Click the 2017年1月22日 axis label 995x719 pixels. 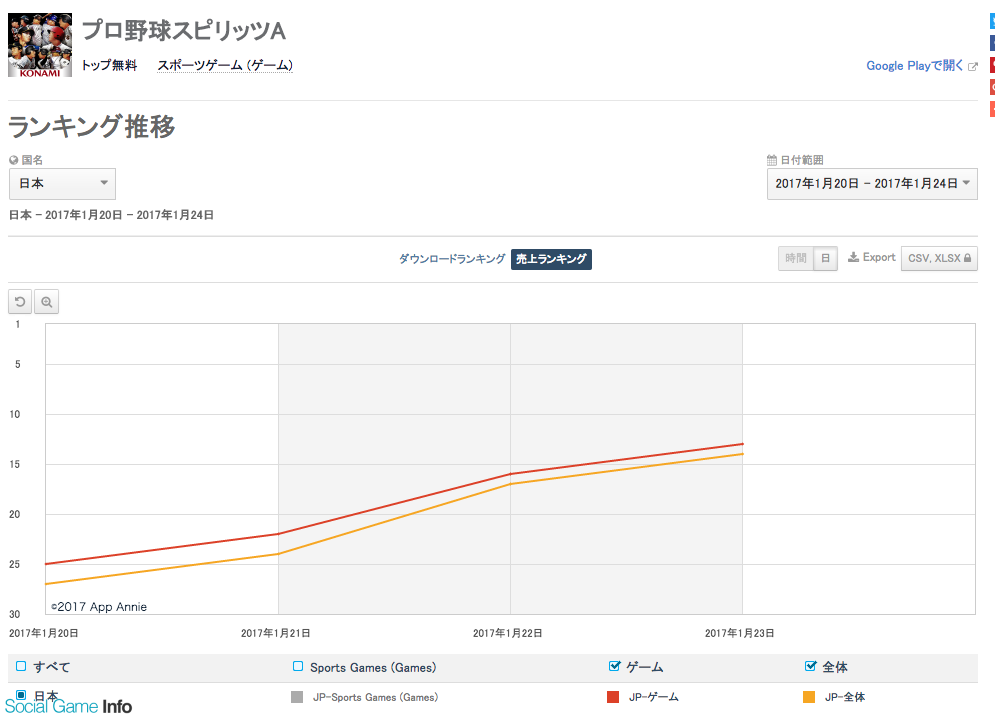508,633
